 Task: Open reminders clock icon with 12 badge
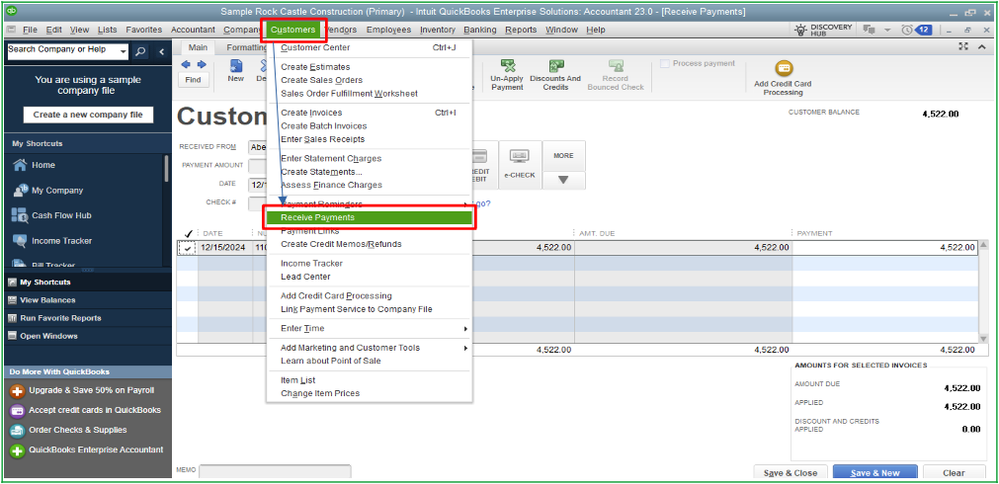coord(917,30)
